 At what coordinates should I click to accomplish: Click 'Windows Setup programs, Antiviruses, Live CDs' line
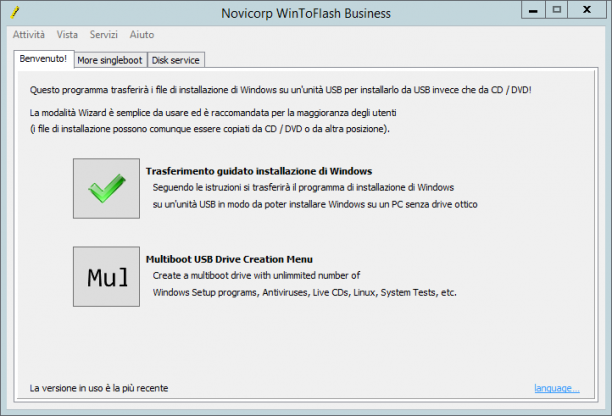click(x=304, y=293)
